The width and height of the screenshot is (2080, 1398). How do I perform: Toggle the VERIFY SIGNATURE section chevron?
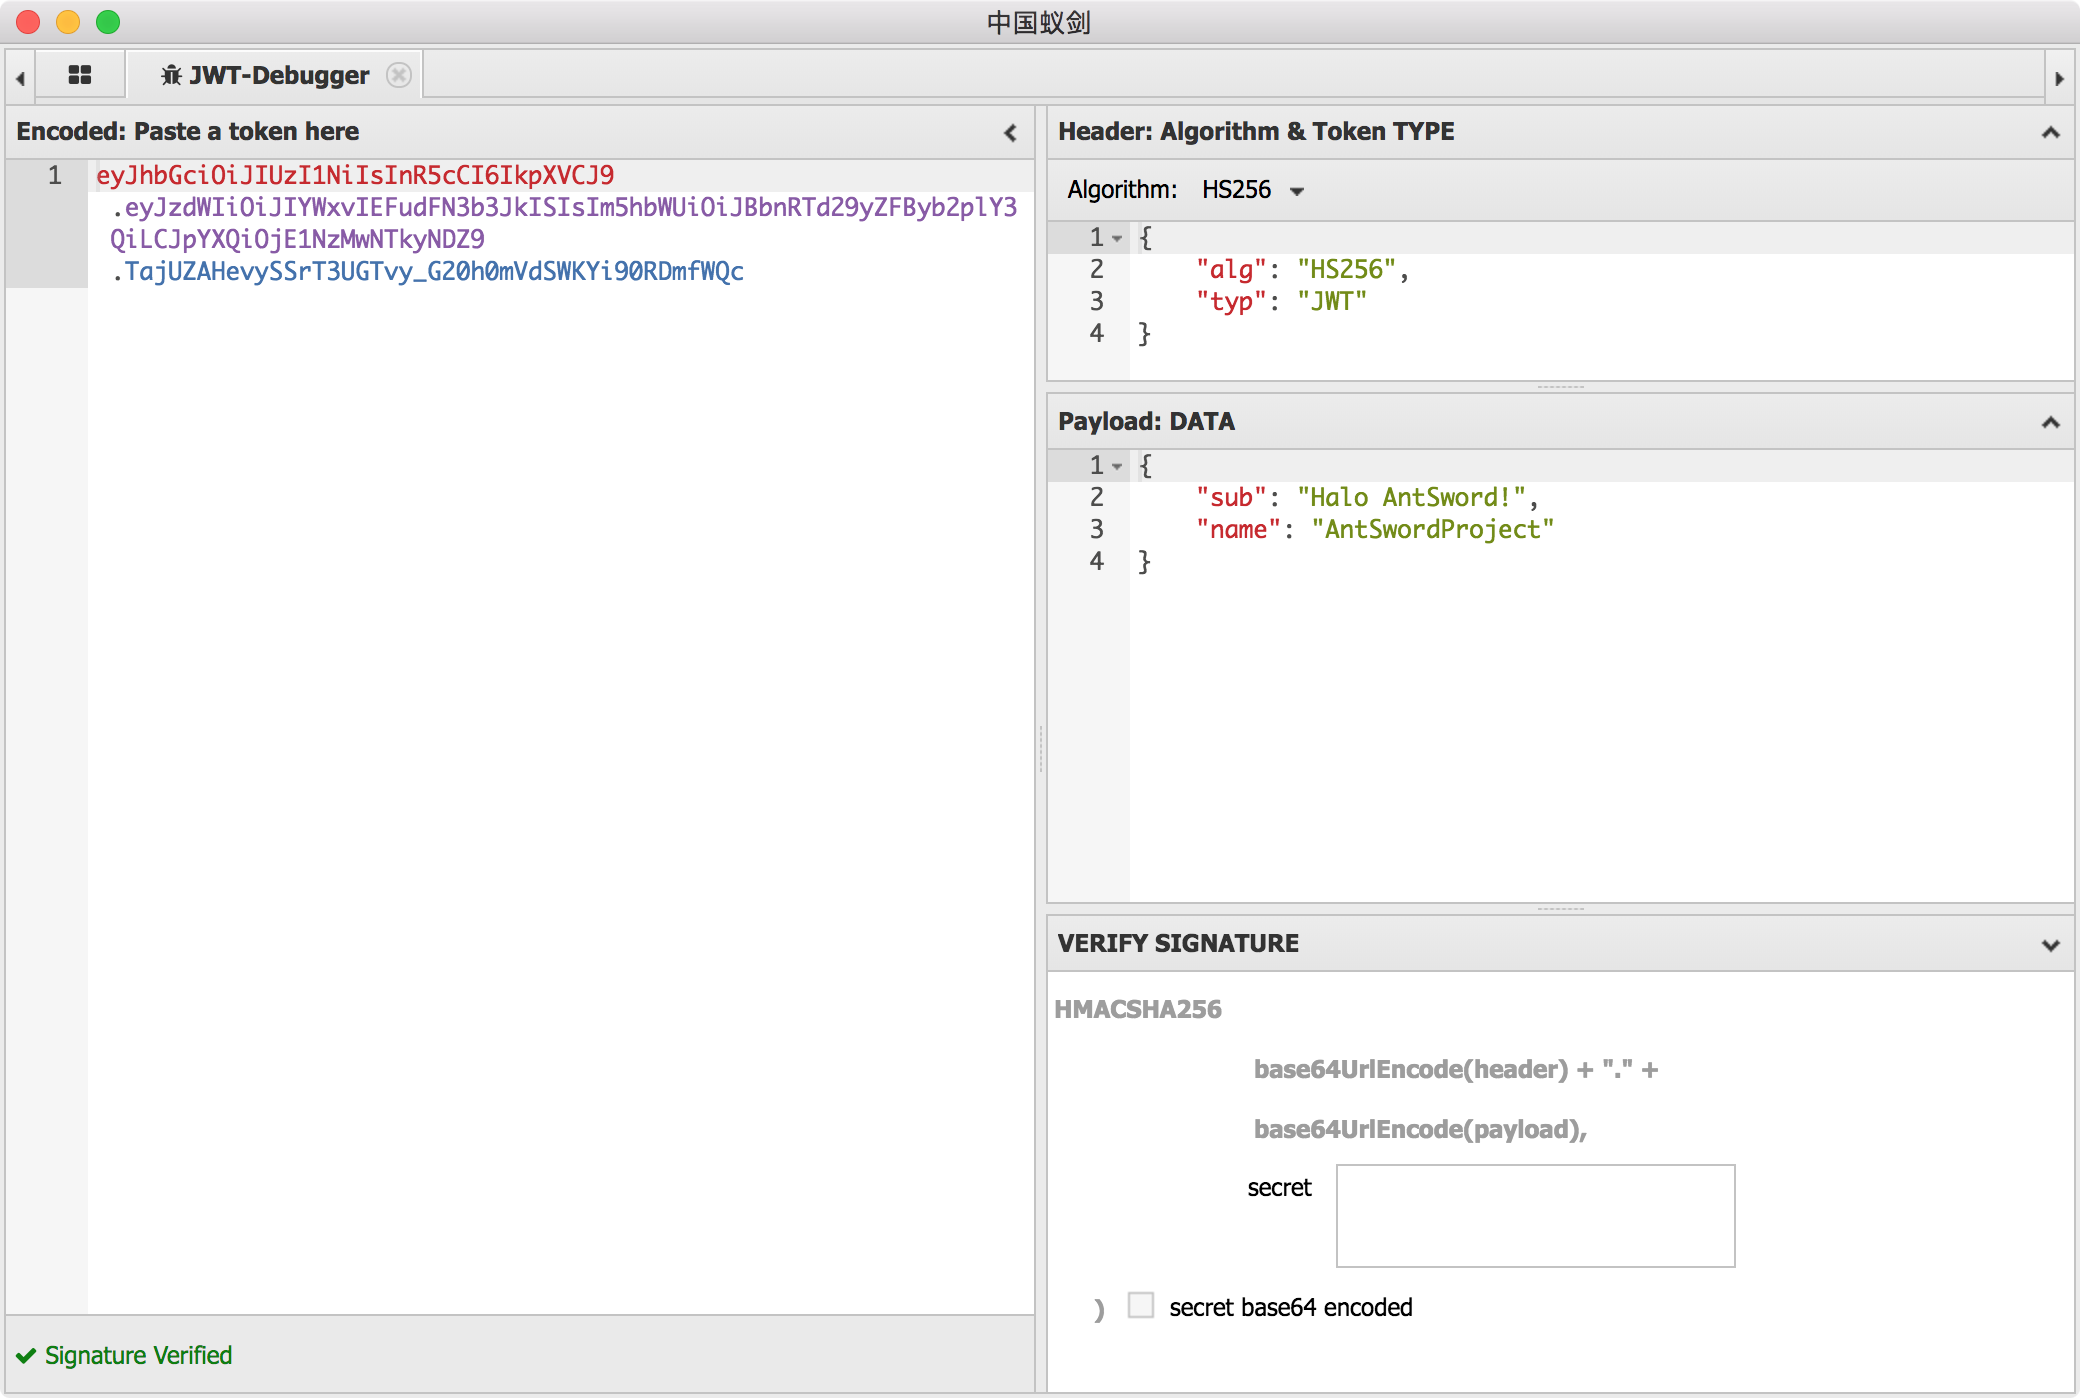pyautogui.click(x=2050, y=944)
